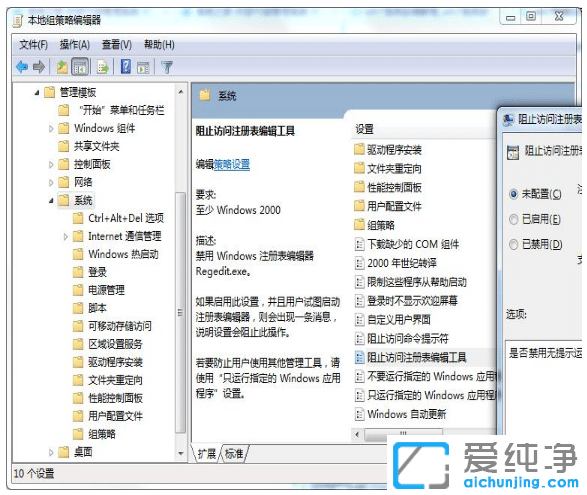
Task: Select 脚本 folder in the tree
Action: tap(97, 308)
